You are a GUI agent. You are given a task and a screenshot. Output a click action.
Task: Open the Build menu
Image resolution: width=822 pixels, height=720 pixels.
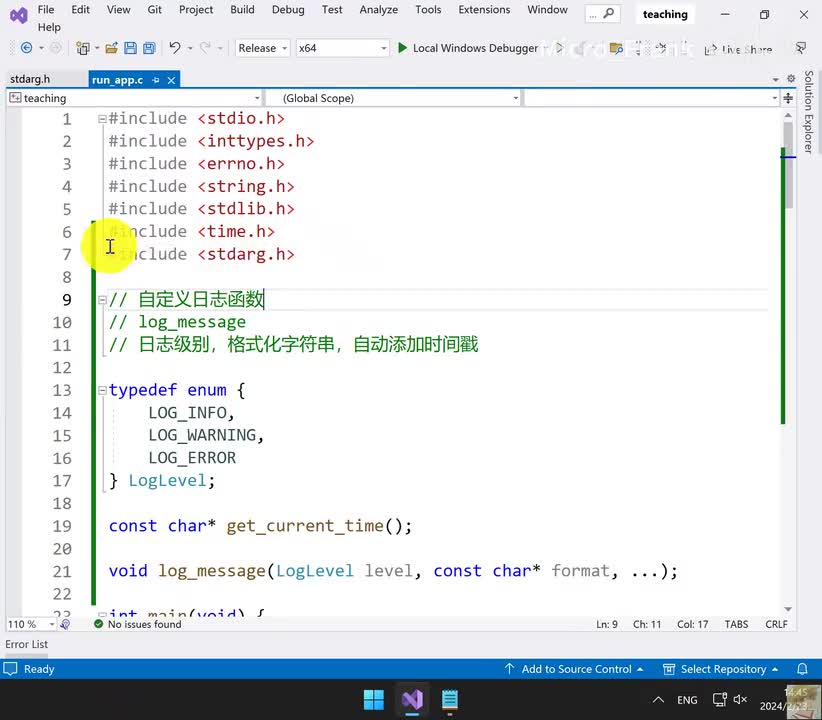[242, 9]
